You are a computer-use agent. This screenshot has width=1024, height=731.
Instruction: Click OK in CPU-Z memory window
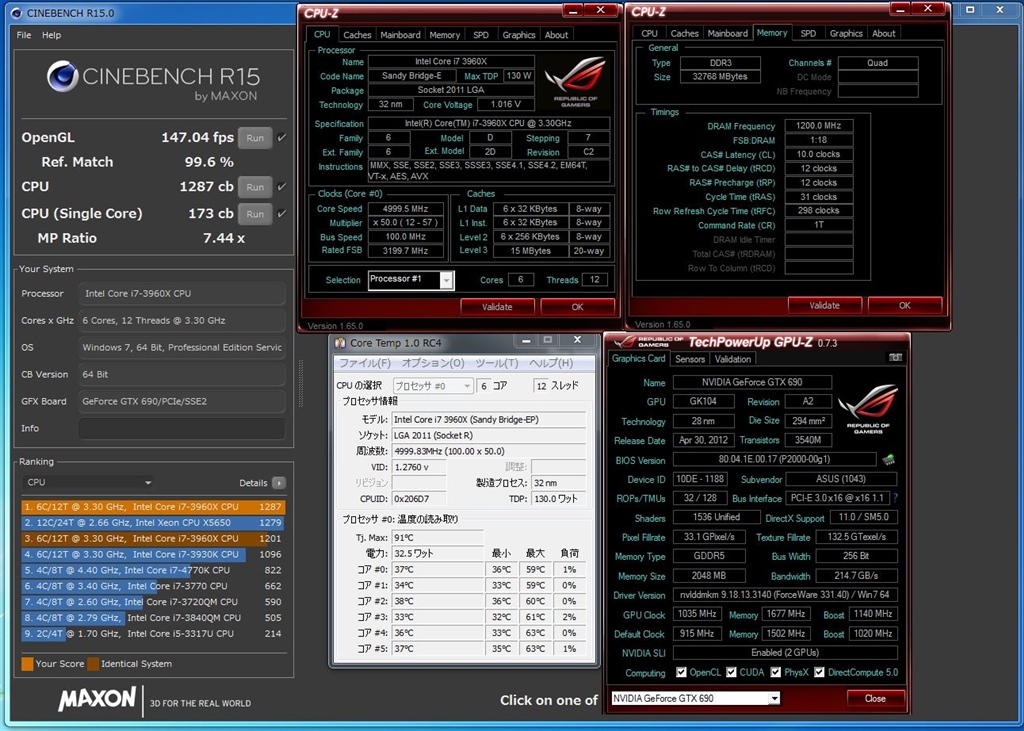pos(904,305)
